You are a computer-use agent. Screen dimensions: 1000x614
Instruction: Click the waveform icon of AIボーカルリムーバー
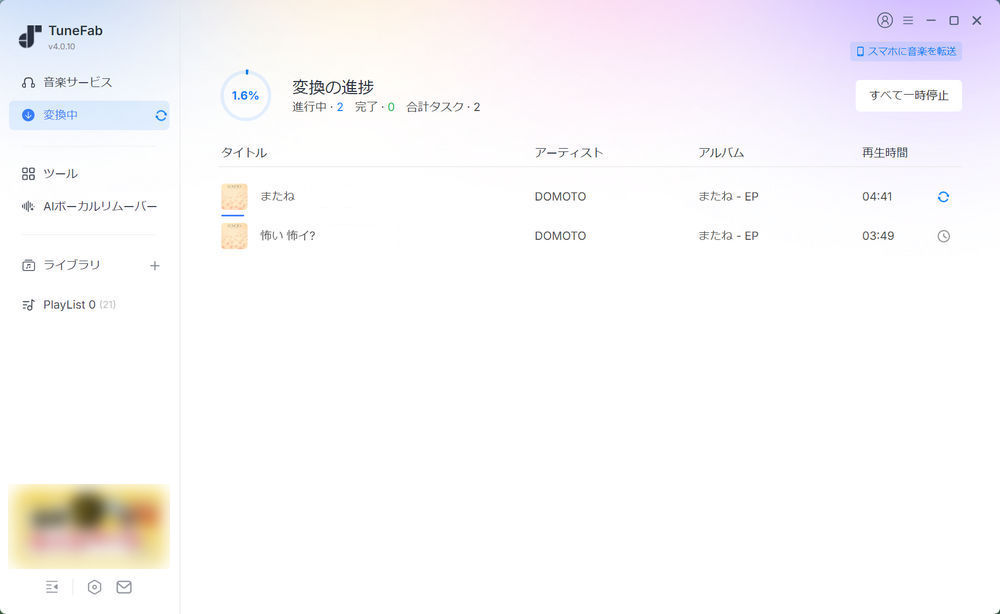pyautogui.click(x=28, y=207)
